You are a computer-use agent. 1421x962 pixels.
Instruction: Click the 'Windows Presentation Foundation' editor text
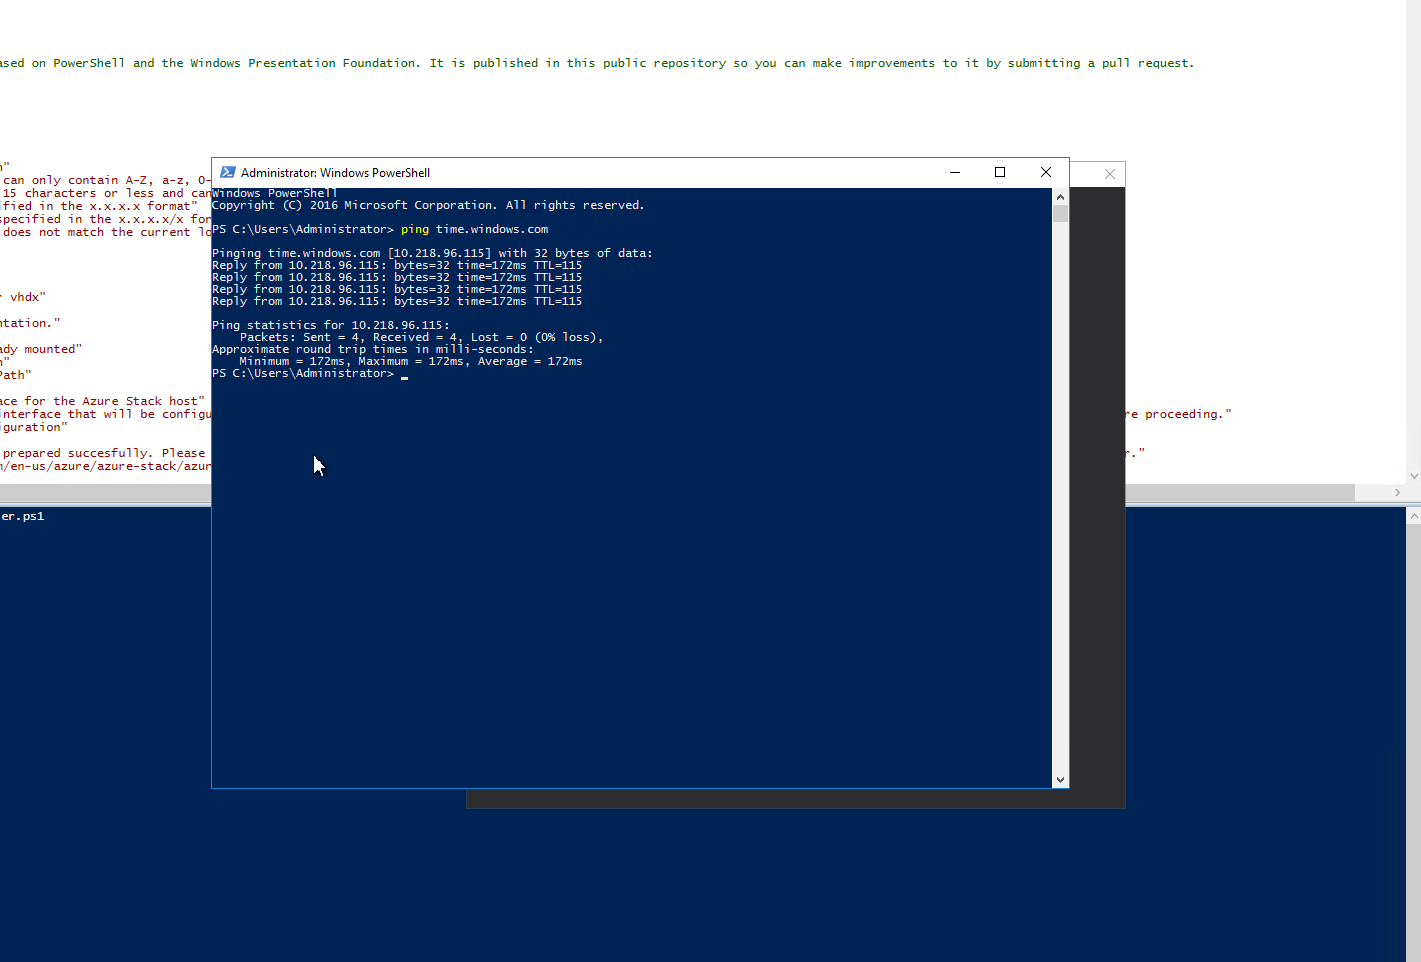pos(304,63)
